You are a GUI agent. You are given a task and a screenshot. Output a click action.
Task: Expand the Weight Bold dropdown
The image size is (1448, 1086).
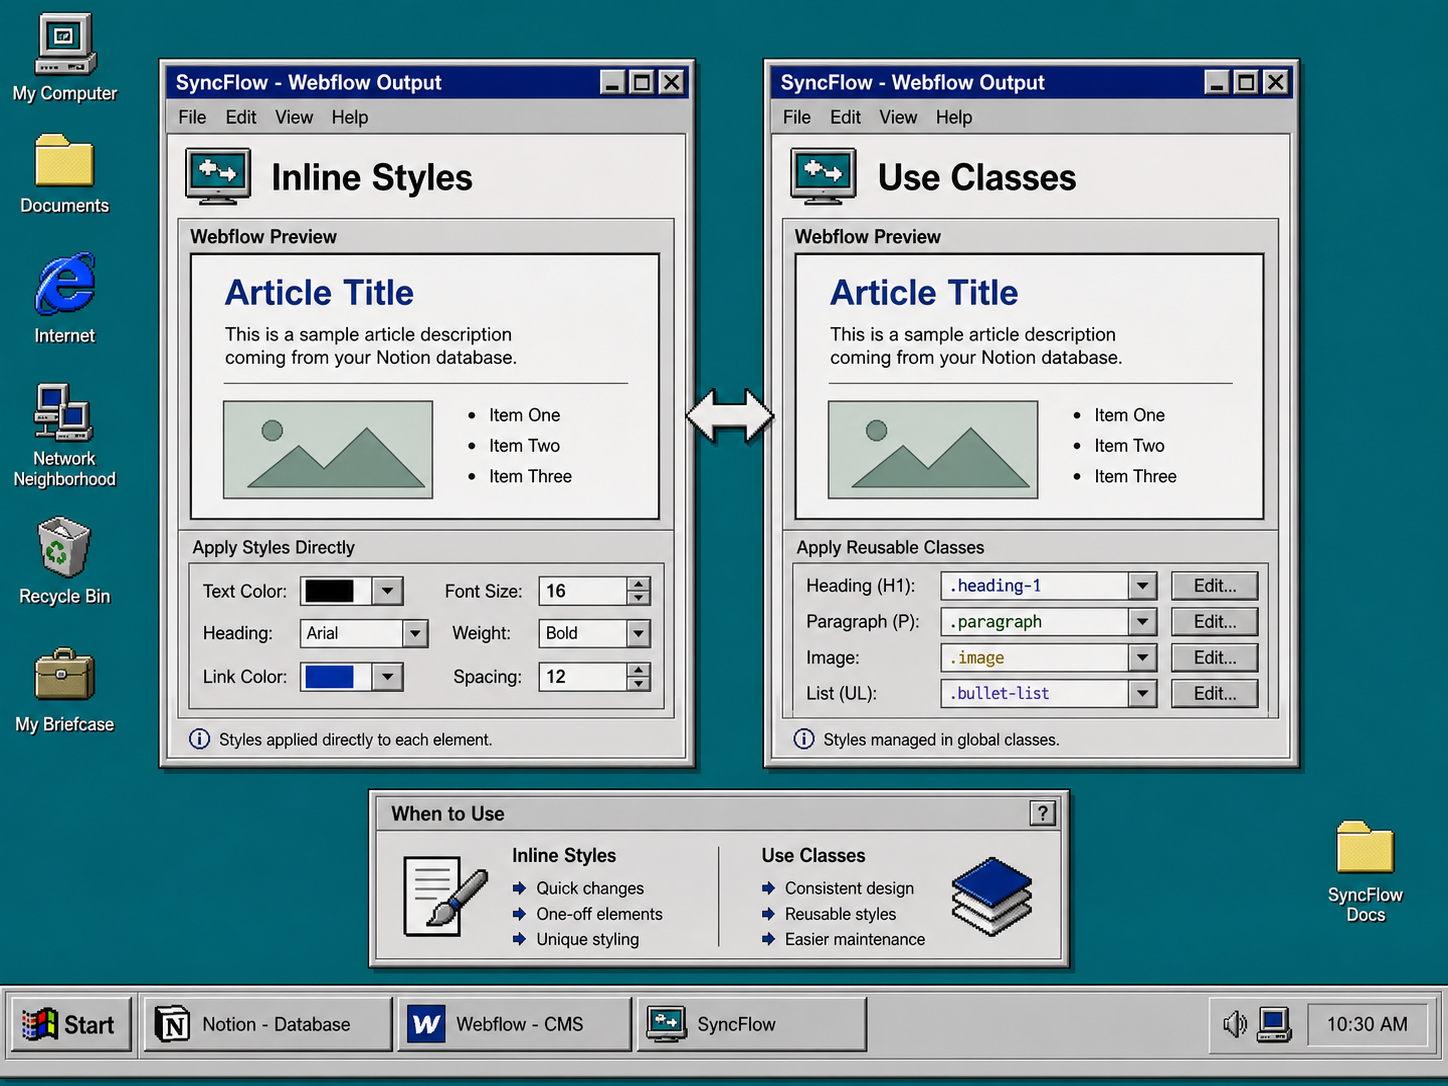(638, 633)
